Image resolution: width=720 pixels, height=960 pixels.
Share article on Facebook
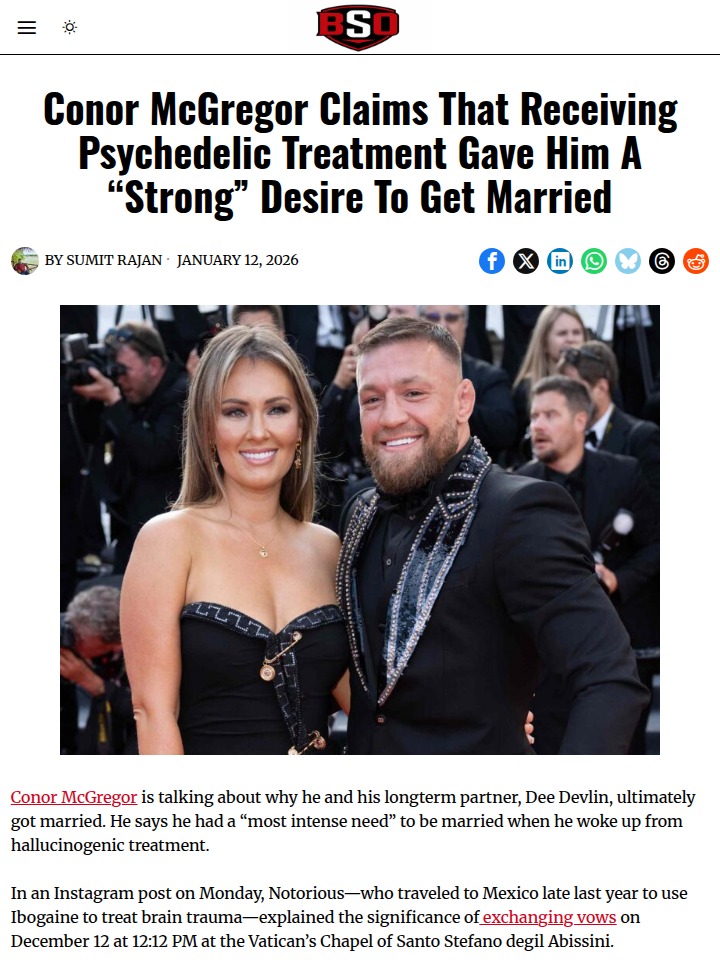492,261
